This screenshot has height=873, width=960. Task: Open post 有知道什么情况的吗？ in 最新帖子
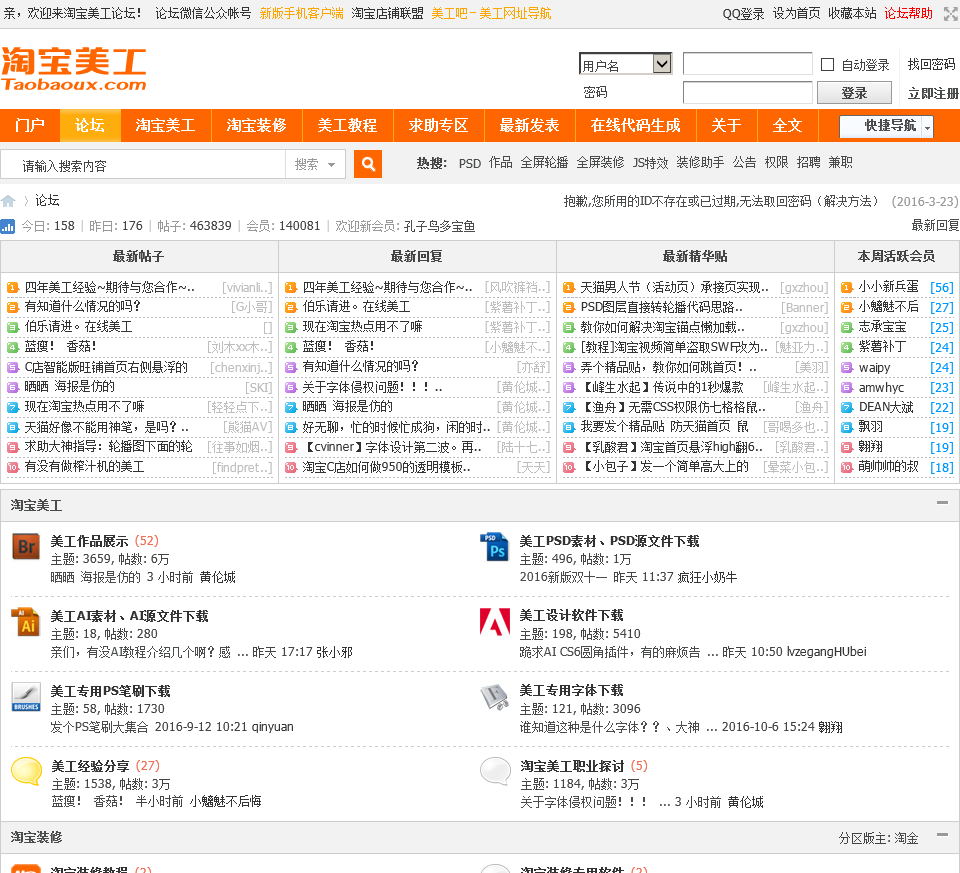pos(83,307)
